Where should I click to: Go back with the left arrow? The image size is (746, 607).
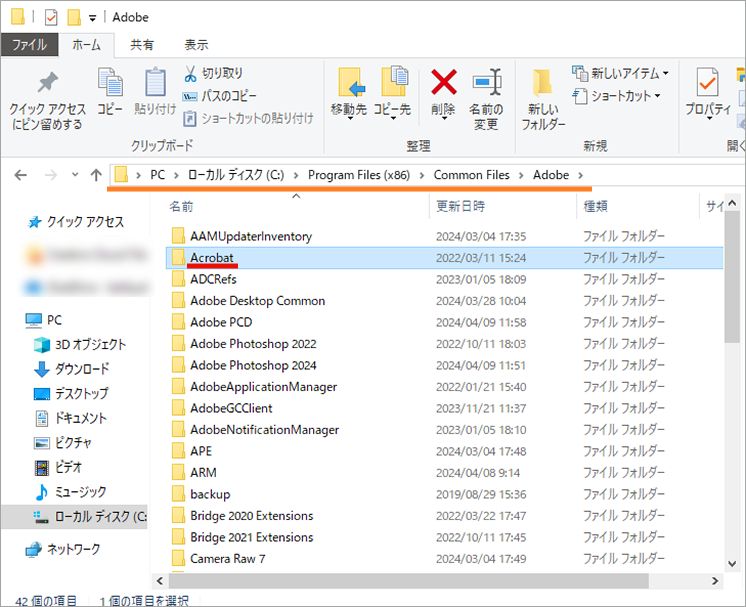(20, 176)
